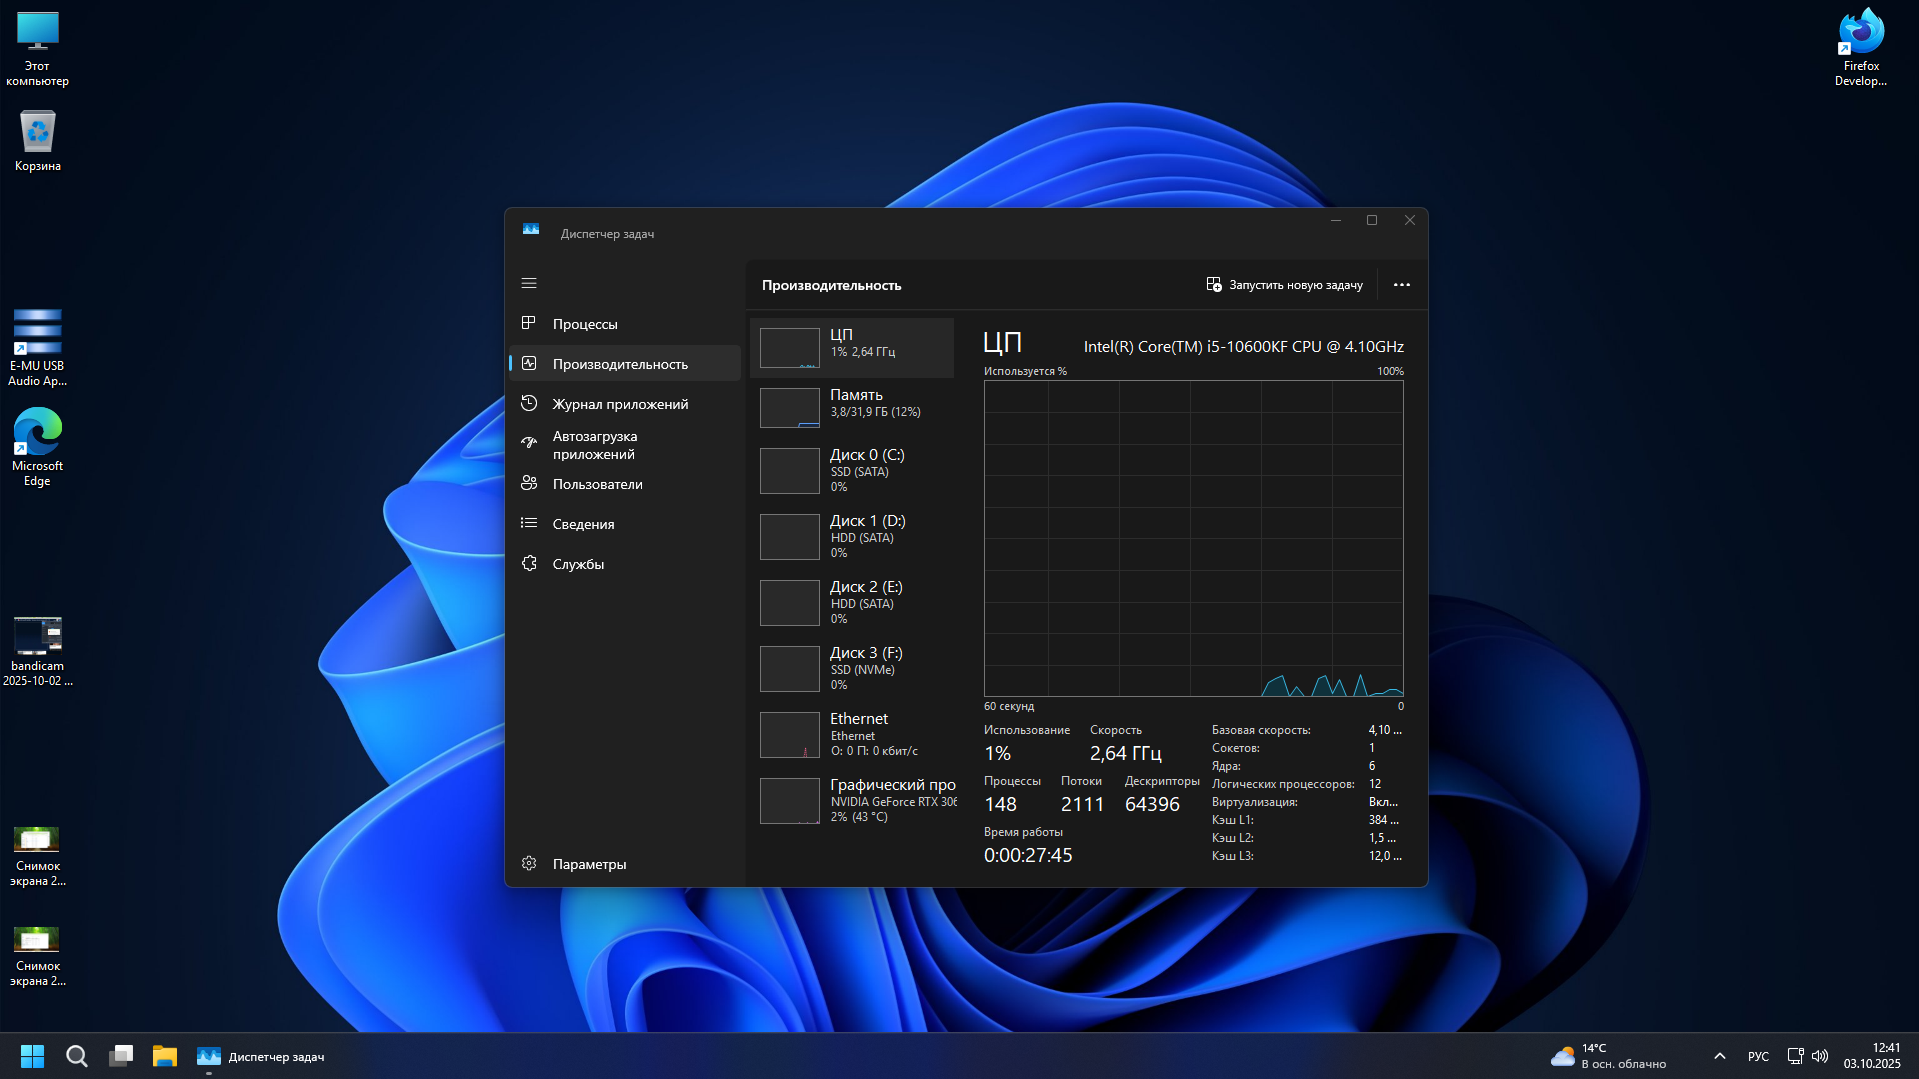Go to the Пользователи page
This screenshot has width=1919, height=1079.
tap(625, 484)
